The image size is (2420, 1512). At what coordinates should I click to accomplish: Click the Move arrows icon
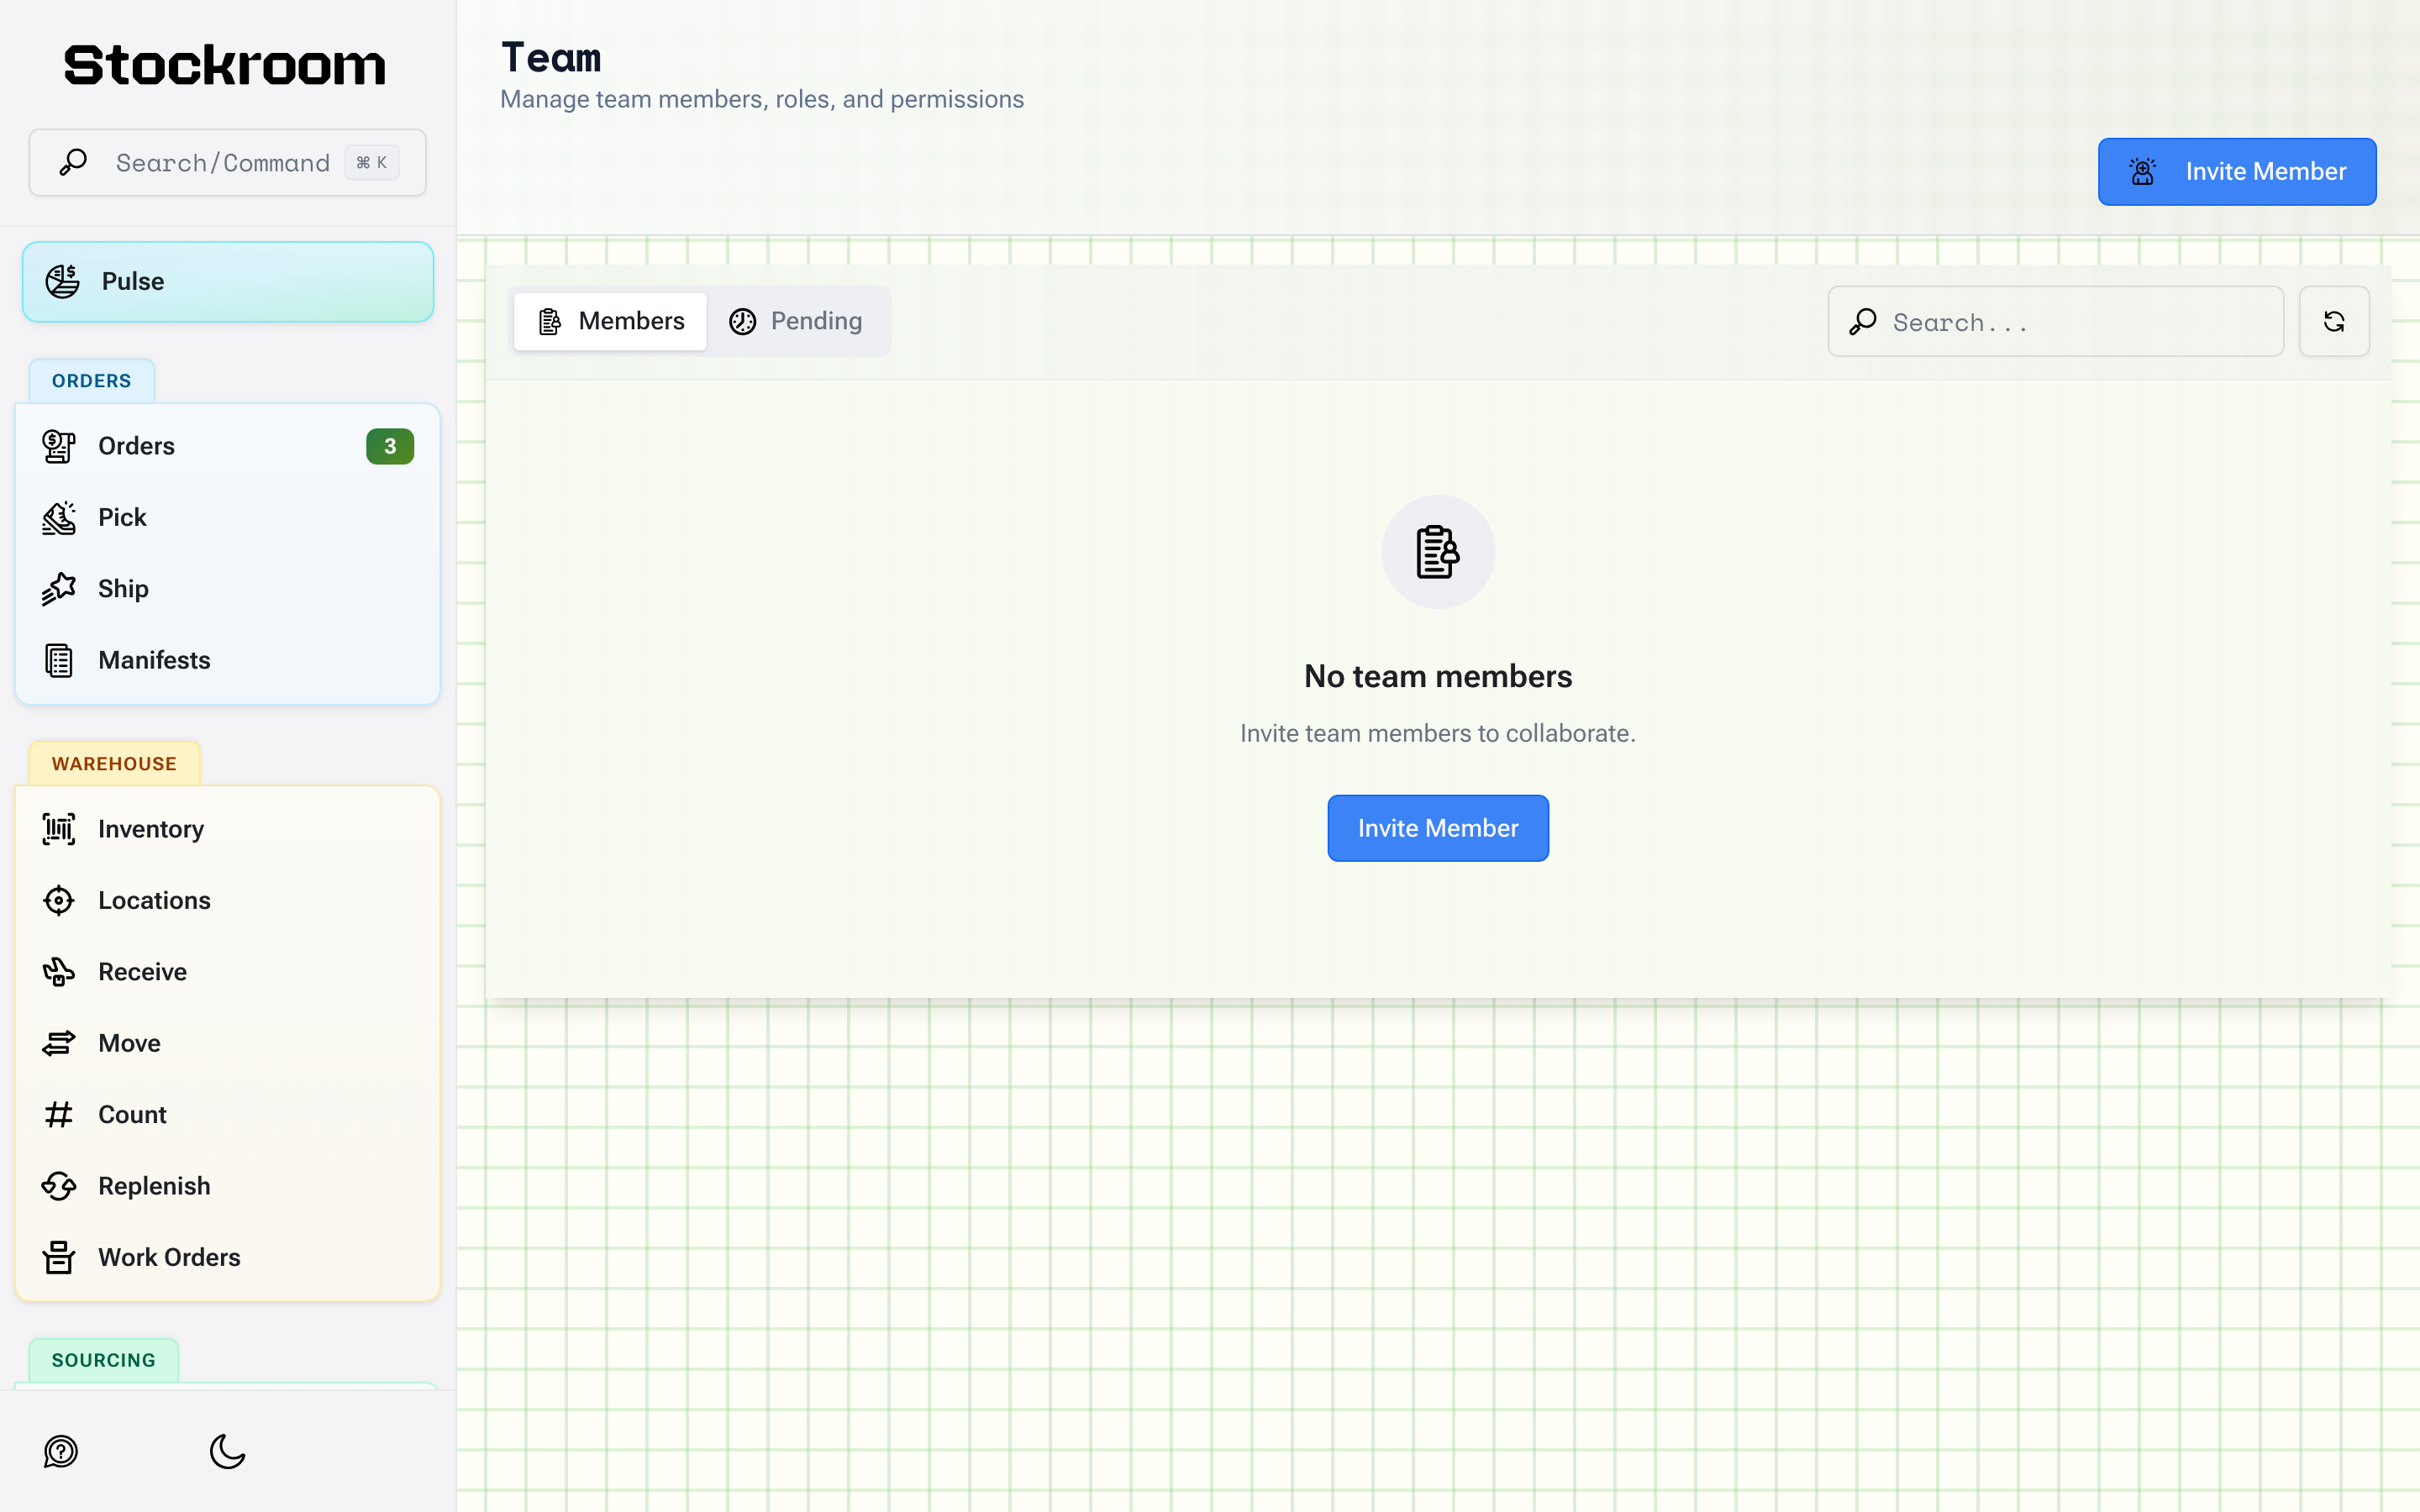click(59, 1043)
